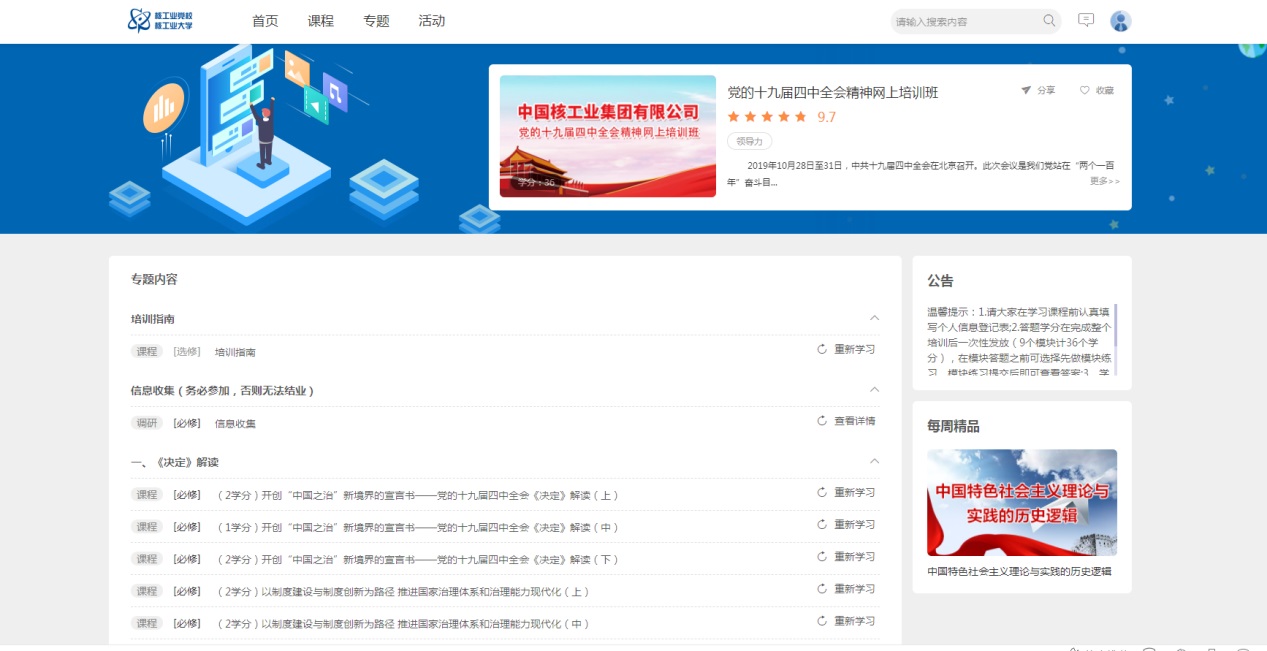Click the 公告 announcement panel scrollbar

tap(1115, 340)
